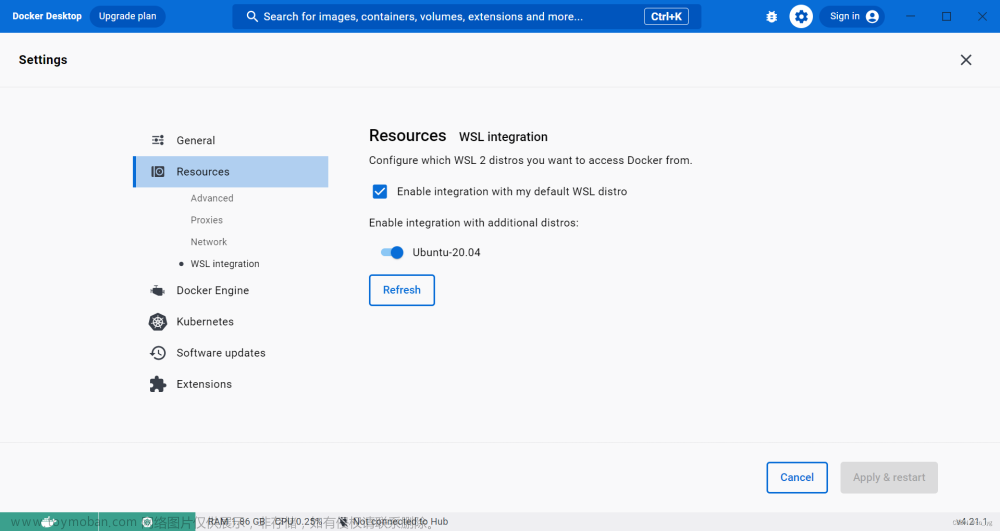This screenshot has height=531, width=1000.
Task: Click the Ctrl+K shortcut badge
Action: pos(666,17)
